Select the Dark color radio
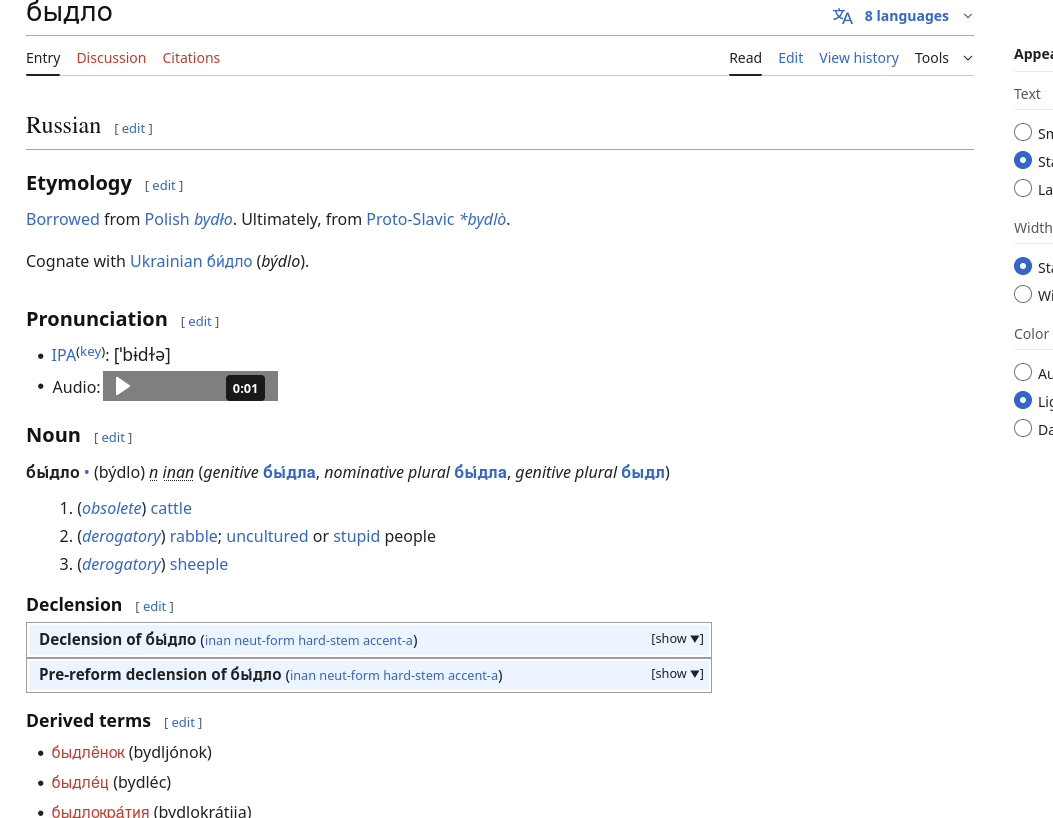1053x818 pixels. click(1023, 428)
